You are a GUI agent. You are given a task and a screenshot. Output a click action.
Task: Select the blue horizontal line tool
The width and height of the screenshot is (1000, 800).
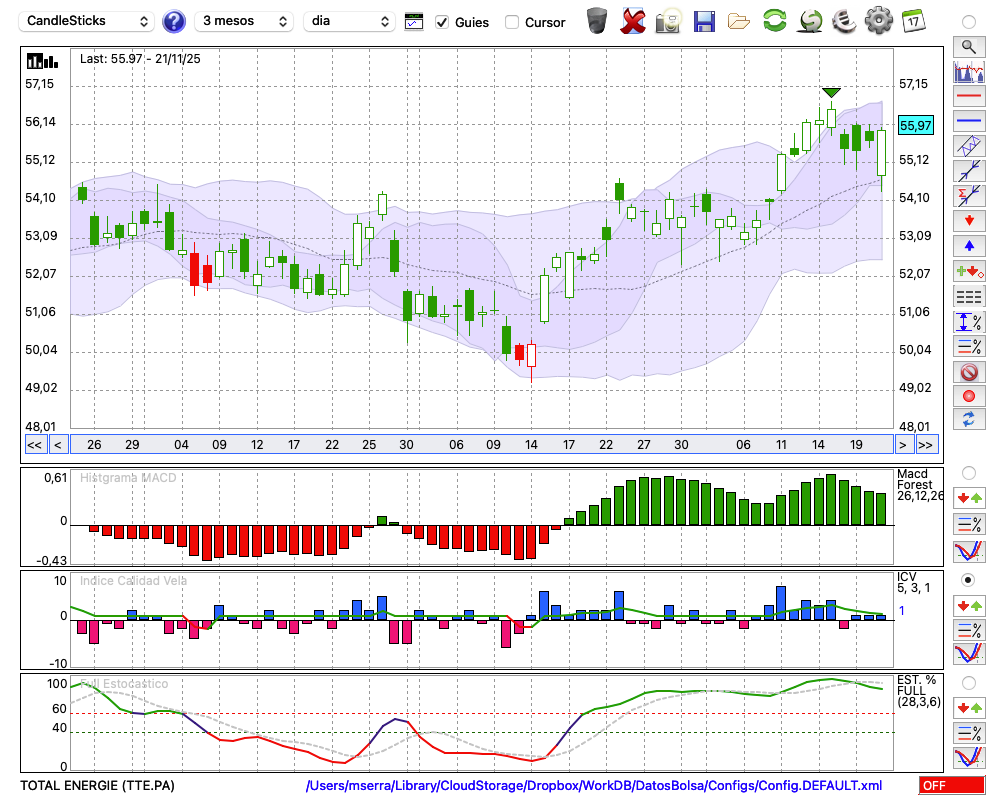[968, 121]
